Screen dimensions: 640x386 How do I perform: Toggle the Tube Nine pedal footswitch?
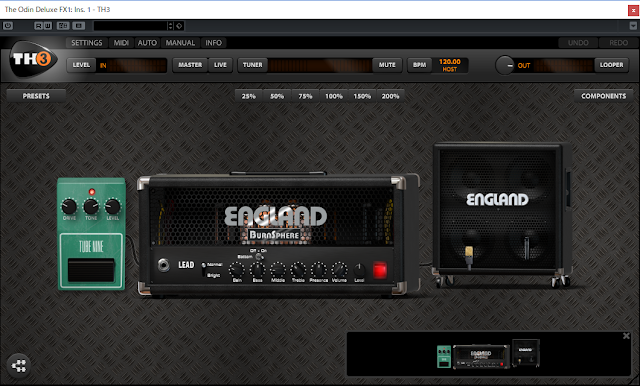click(91, 270)
